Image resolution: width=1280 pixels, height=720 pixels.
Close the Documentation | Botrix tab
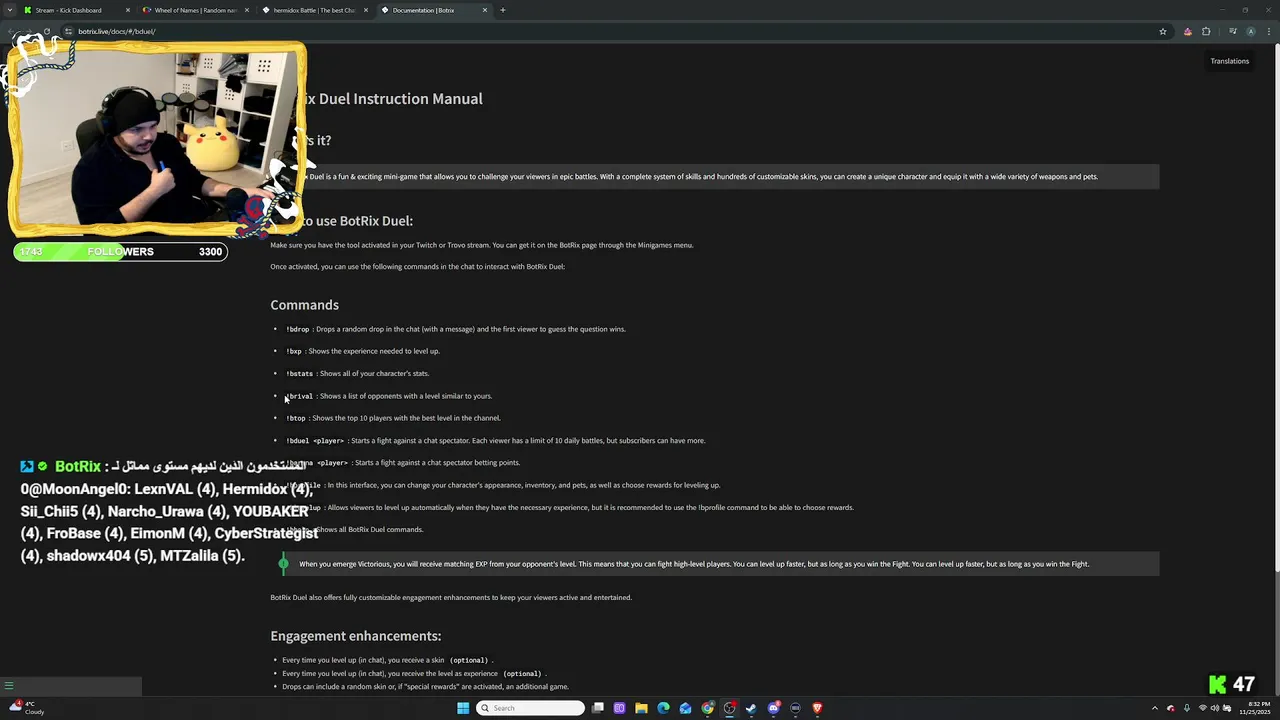(x=485, y=10)
